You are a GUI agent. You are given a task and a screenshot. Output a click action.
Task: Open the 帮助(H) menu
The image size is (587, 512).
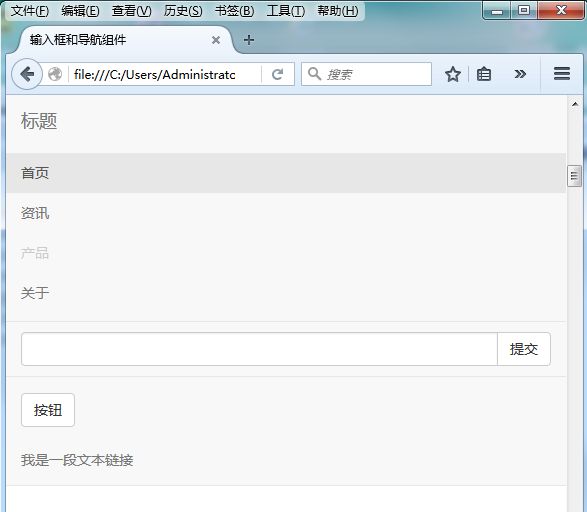click(337, 11)
